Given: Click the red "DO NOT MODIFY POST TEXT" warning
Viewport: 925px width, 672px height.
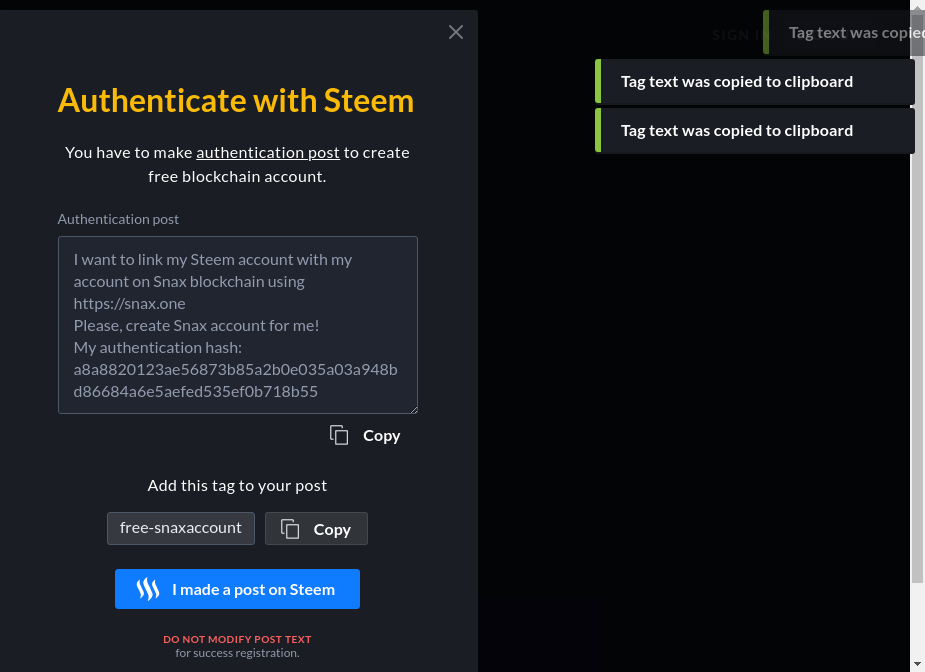Looking at the screenshot, I should (x=237, y=639).
